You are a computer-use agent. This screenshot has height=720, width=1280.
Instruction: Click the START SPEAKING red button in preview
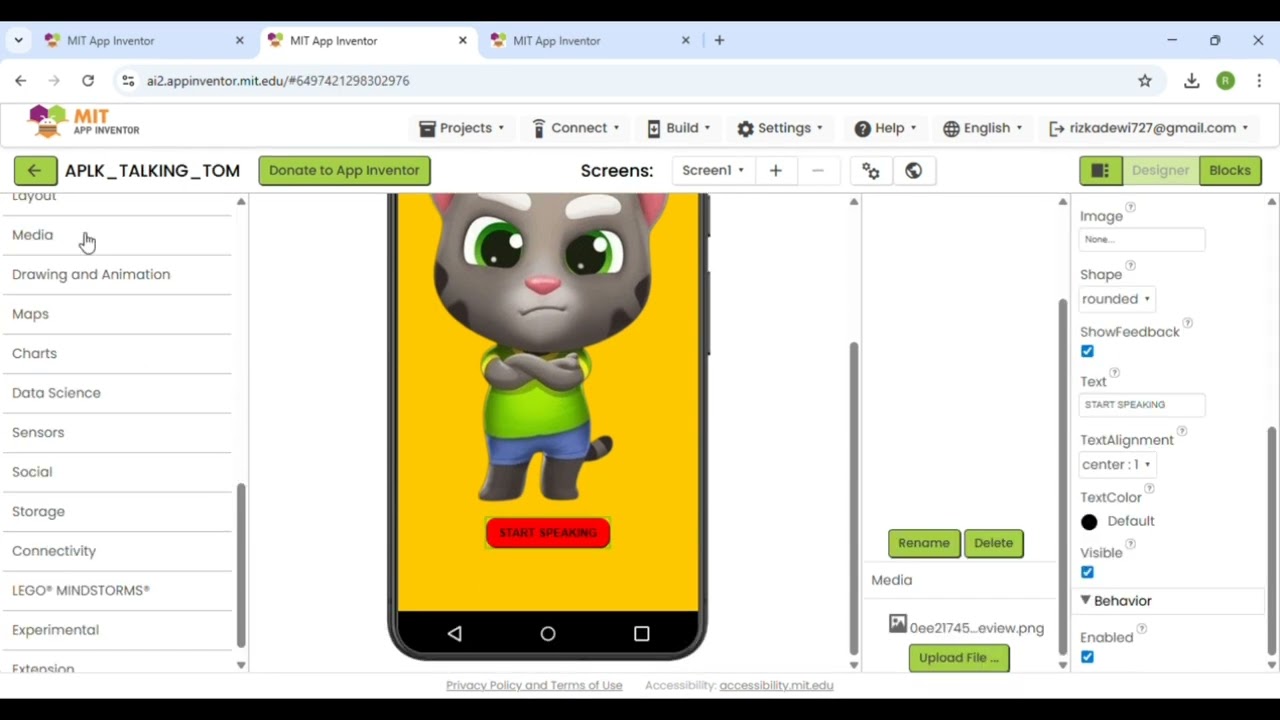click(x=548, y=533)
